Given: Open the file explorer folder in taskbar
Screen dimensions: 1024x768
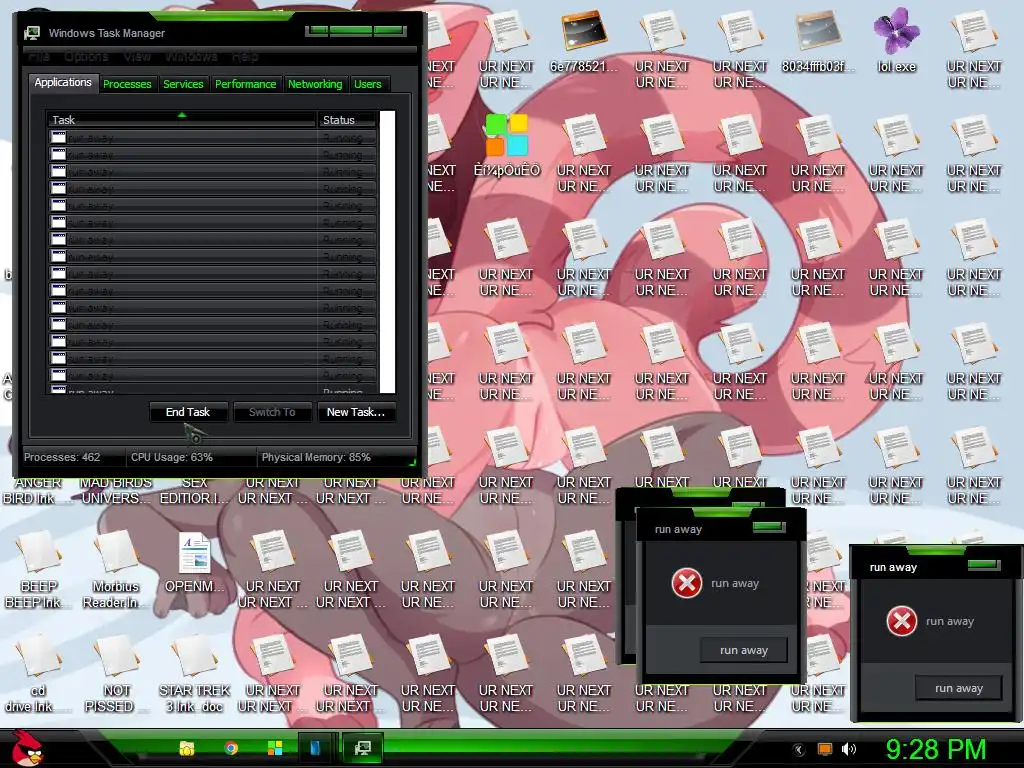Looking at the screenshot, I should coord(187,748).
